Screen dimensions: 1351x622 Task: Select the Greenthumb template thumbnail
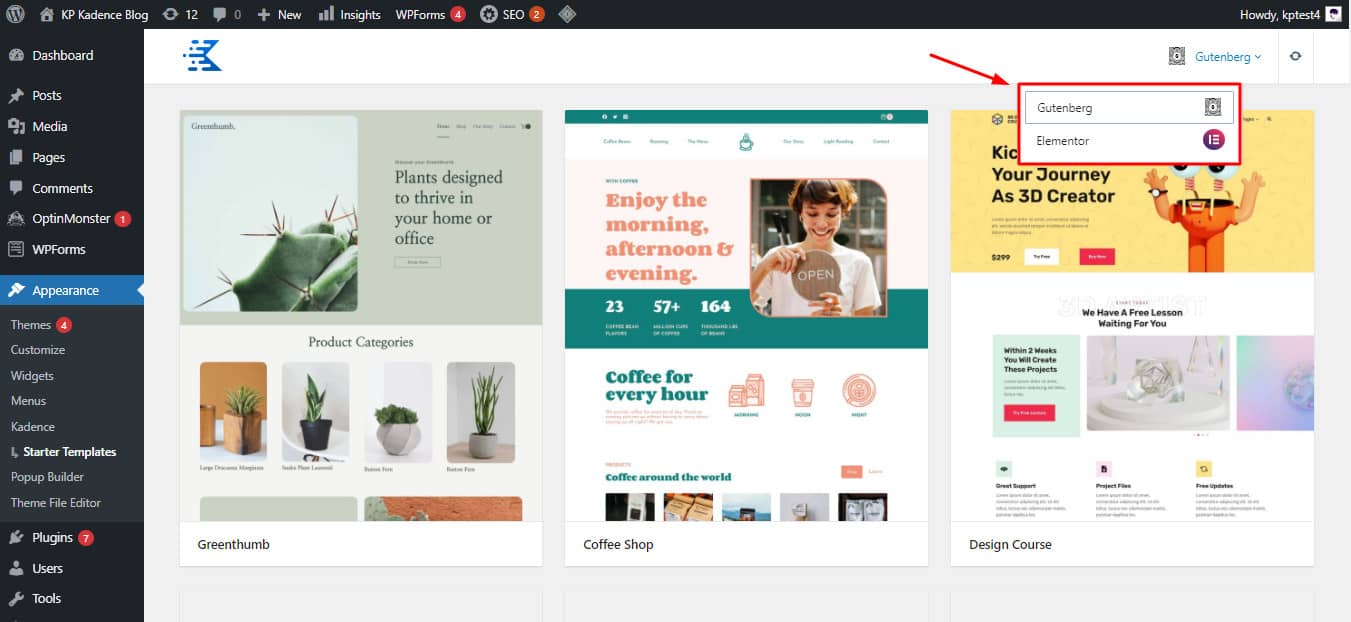click(x=361, y=315)
